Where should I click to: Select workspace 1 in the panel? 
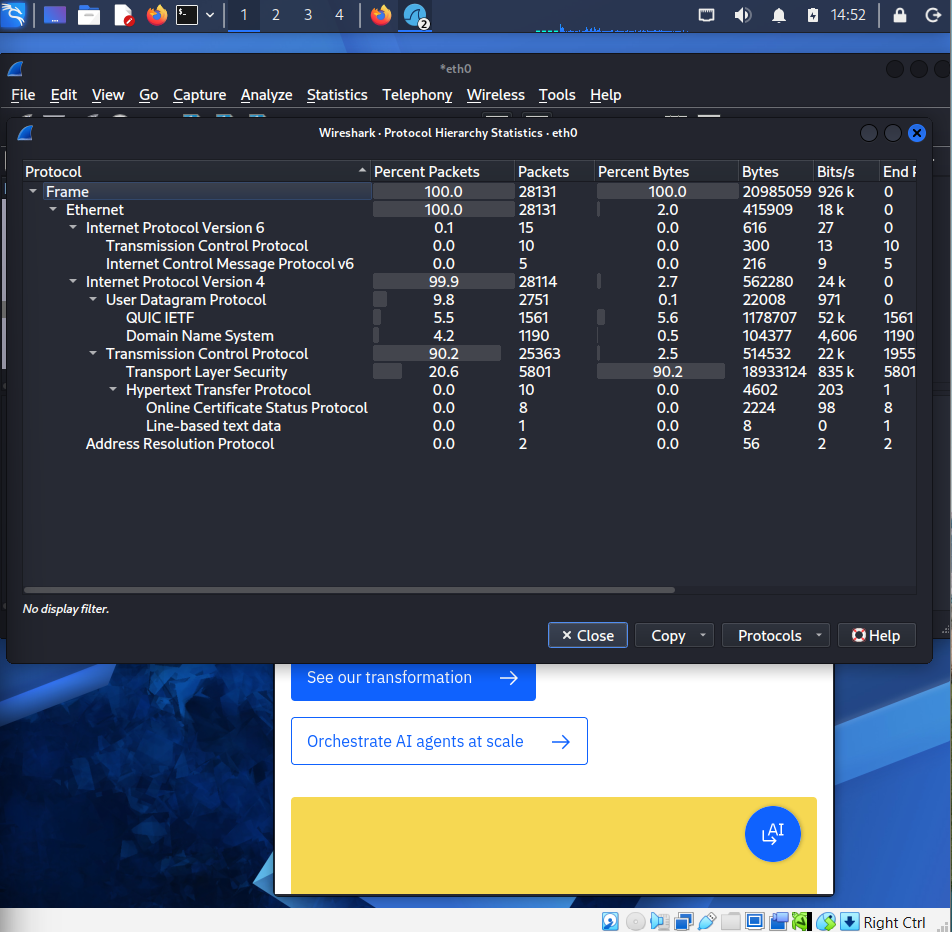(x=244, y=15)
